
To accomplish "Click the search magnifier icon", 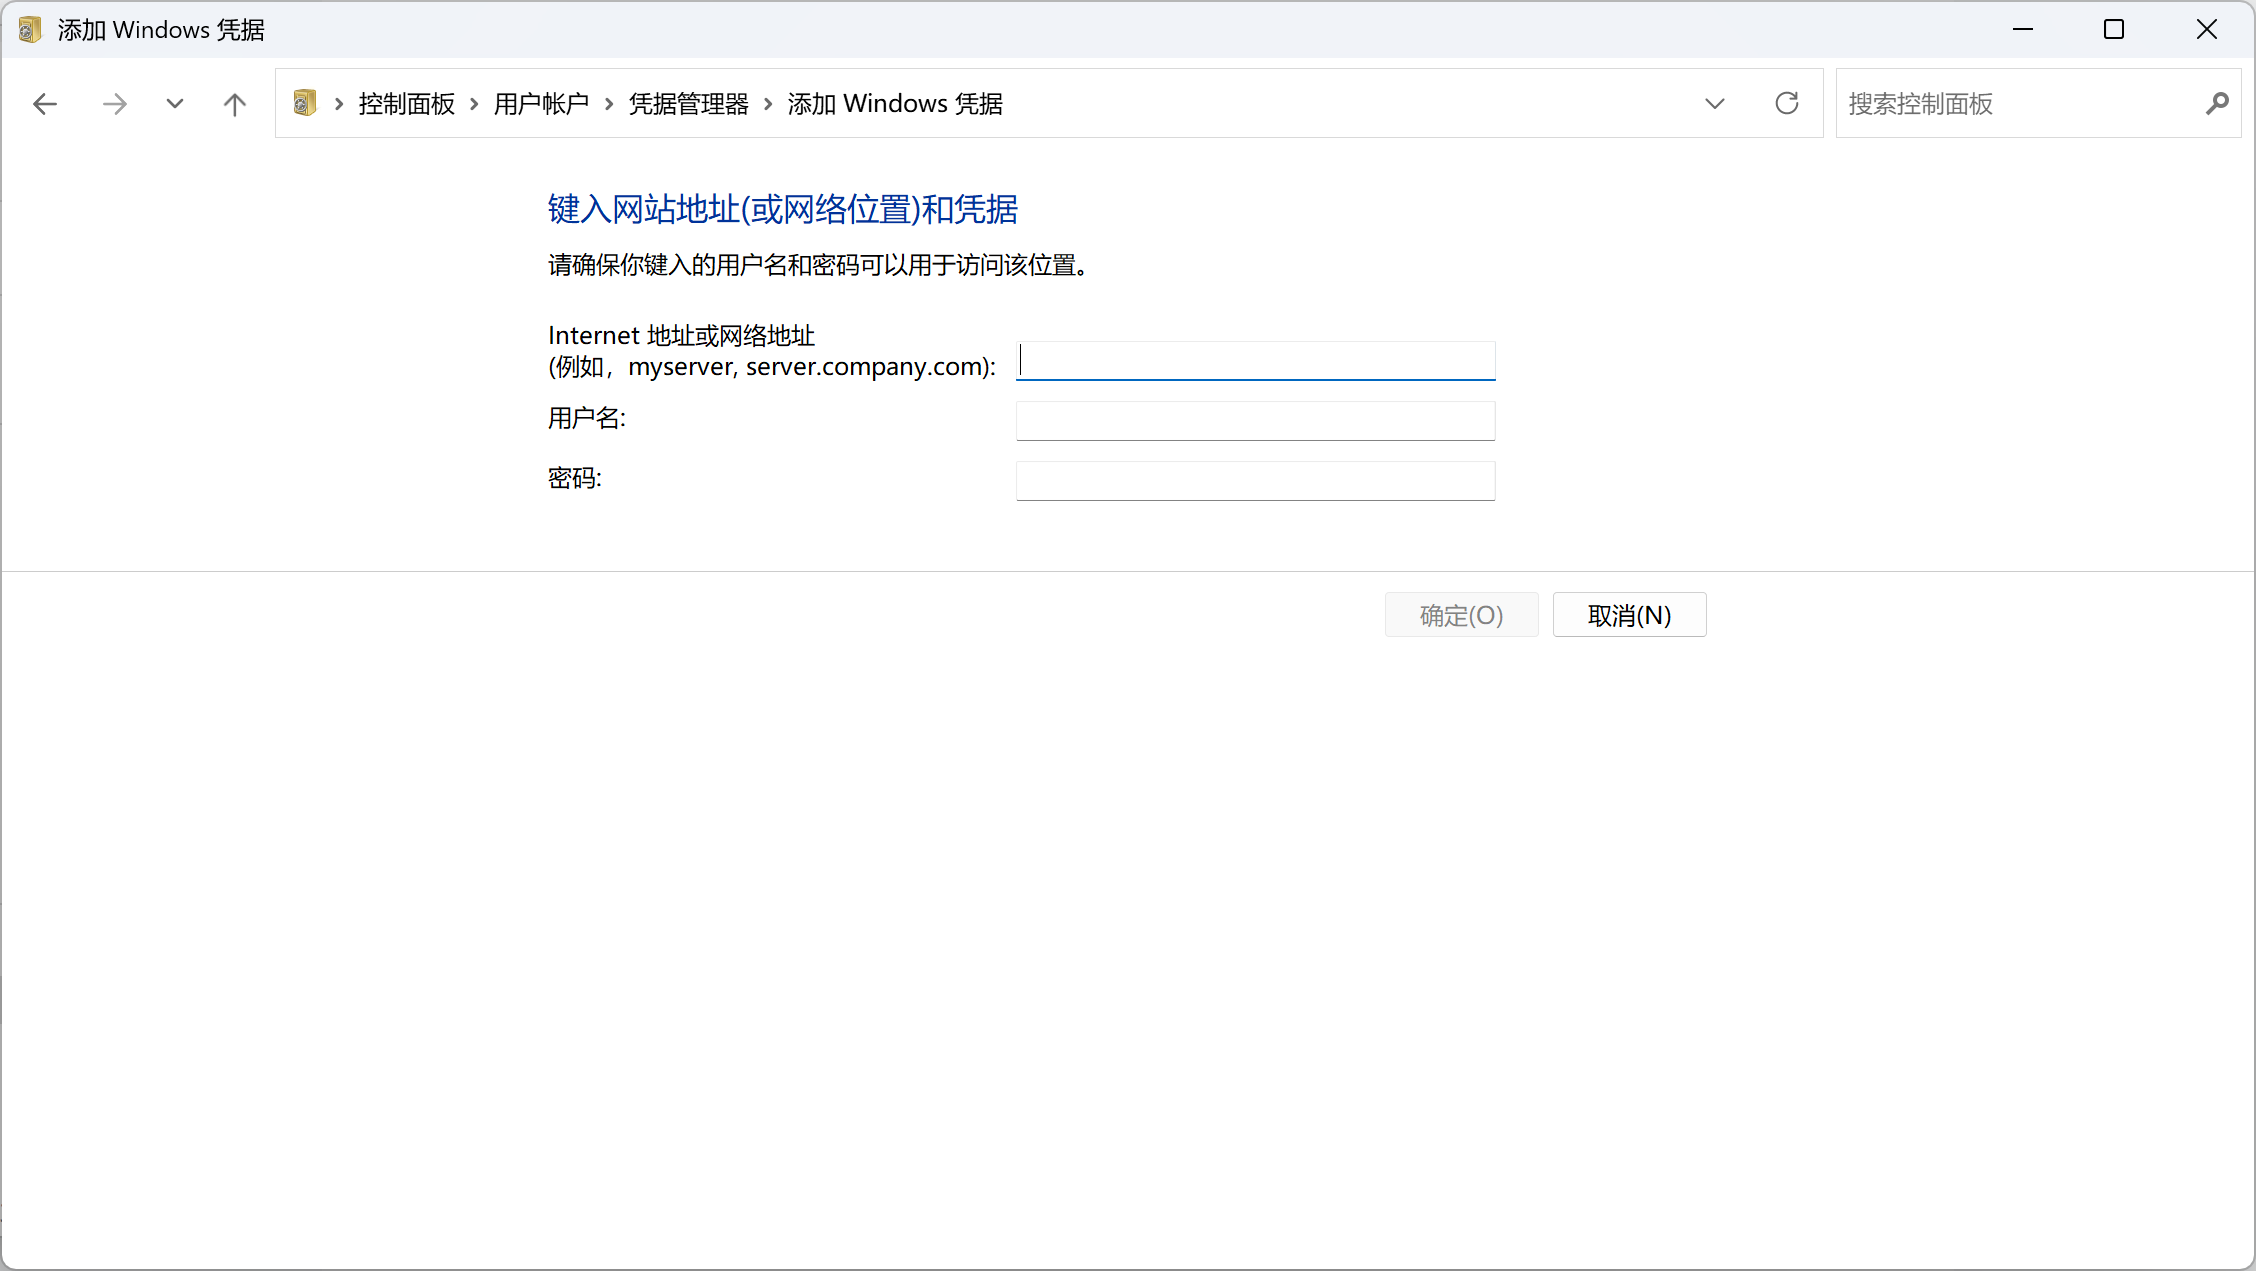I will [x=2216, y=103].
